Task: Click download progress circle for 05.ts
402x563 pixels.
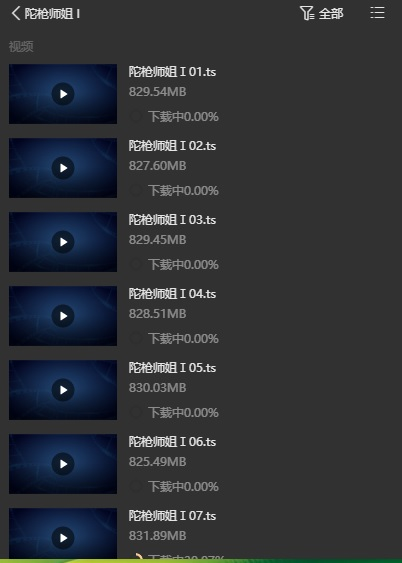Action: click(136, 412)
